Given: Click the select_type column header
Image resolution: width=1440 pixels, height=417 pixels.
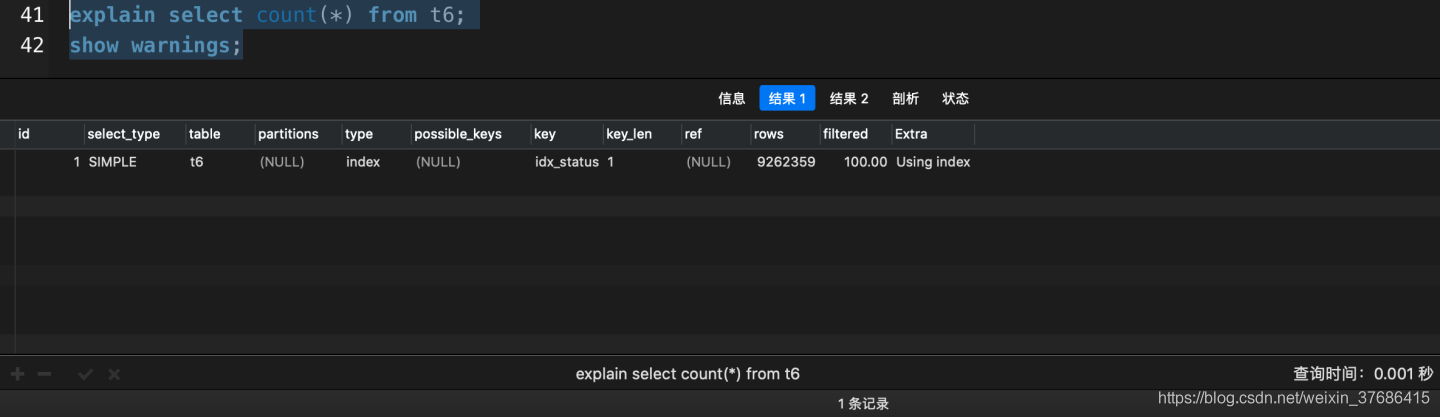Looking at the screenshot, I should 124,134.
